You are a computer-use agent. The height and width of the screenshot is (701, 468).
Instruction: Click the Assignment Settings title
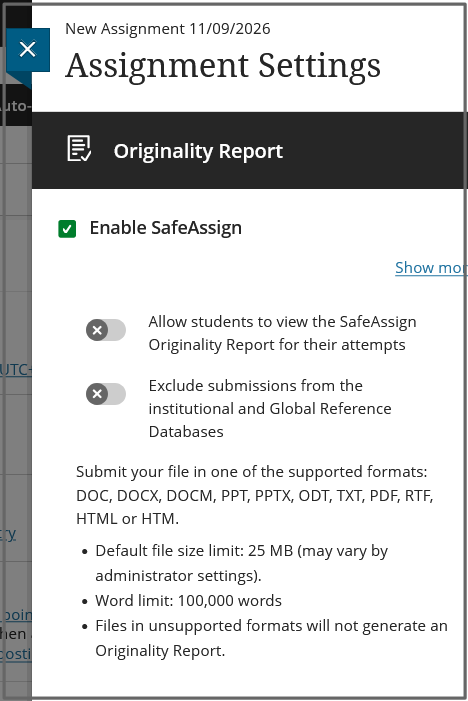click(x=223, y=66)
